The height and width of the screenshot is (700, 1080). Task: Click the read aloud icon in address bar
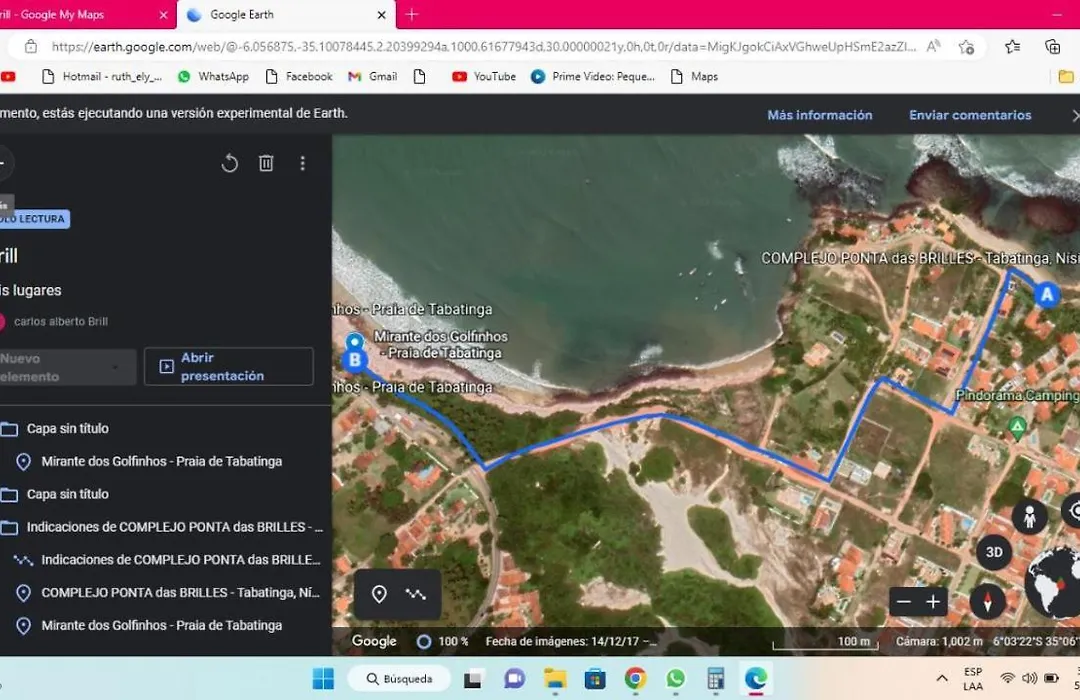pos(933,47)
